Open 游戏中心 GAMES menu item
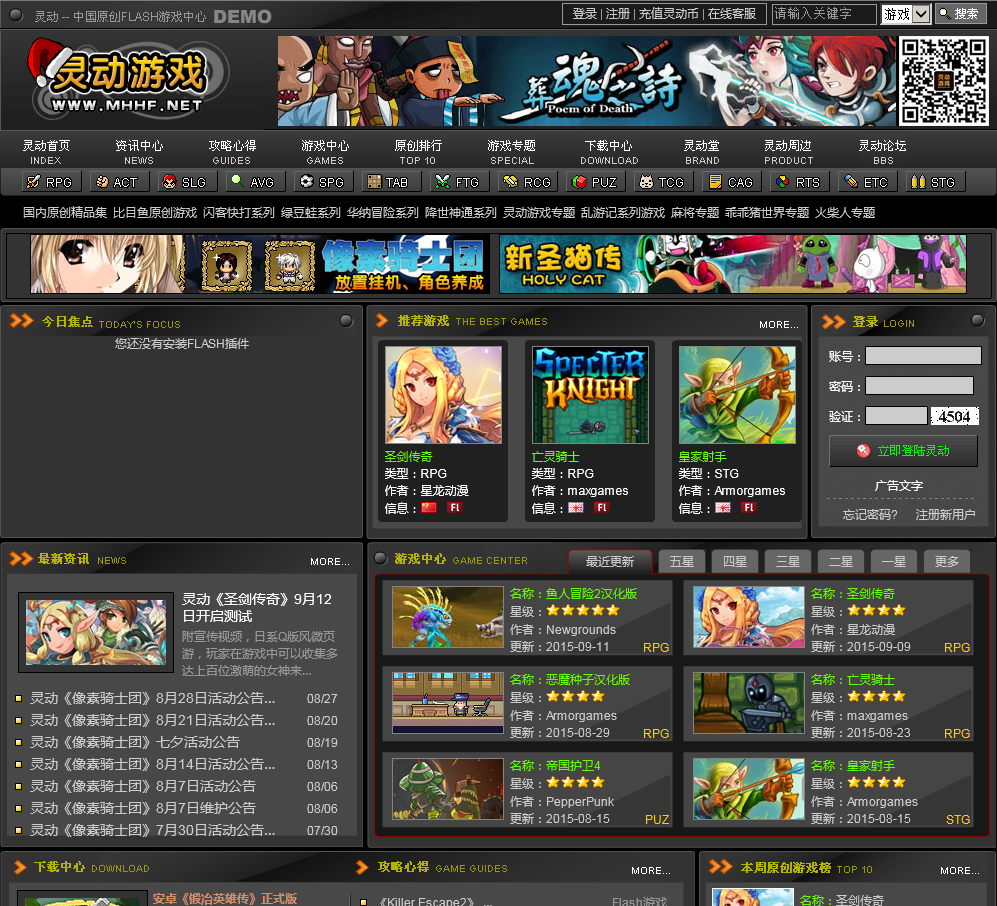 325,153
